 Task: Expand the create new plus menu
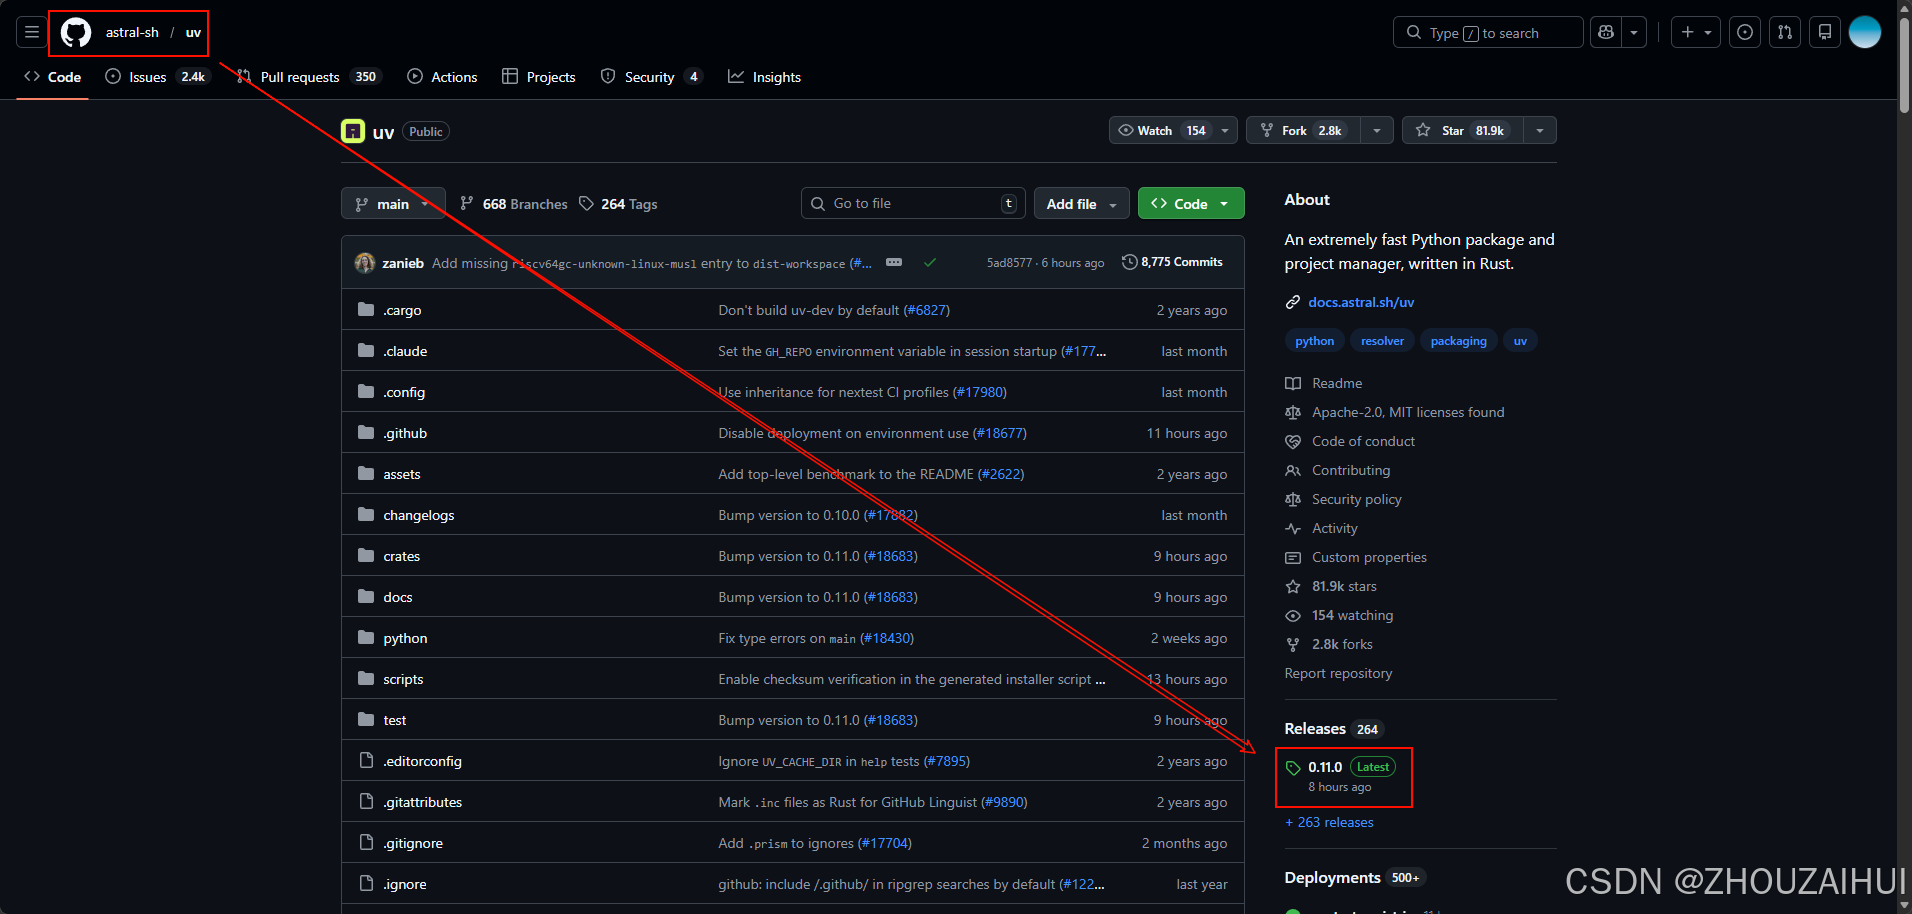(1696, 32)
